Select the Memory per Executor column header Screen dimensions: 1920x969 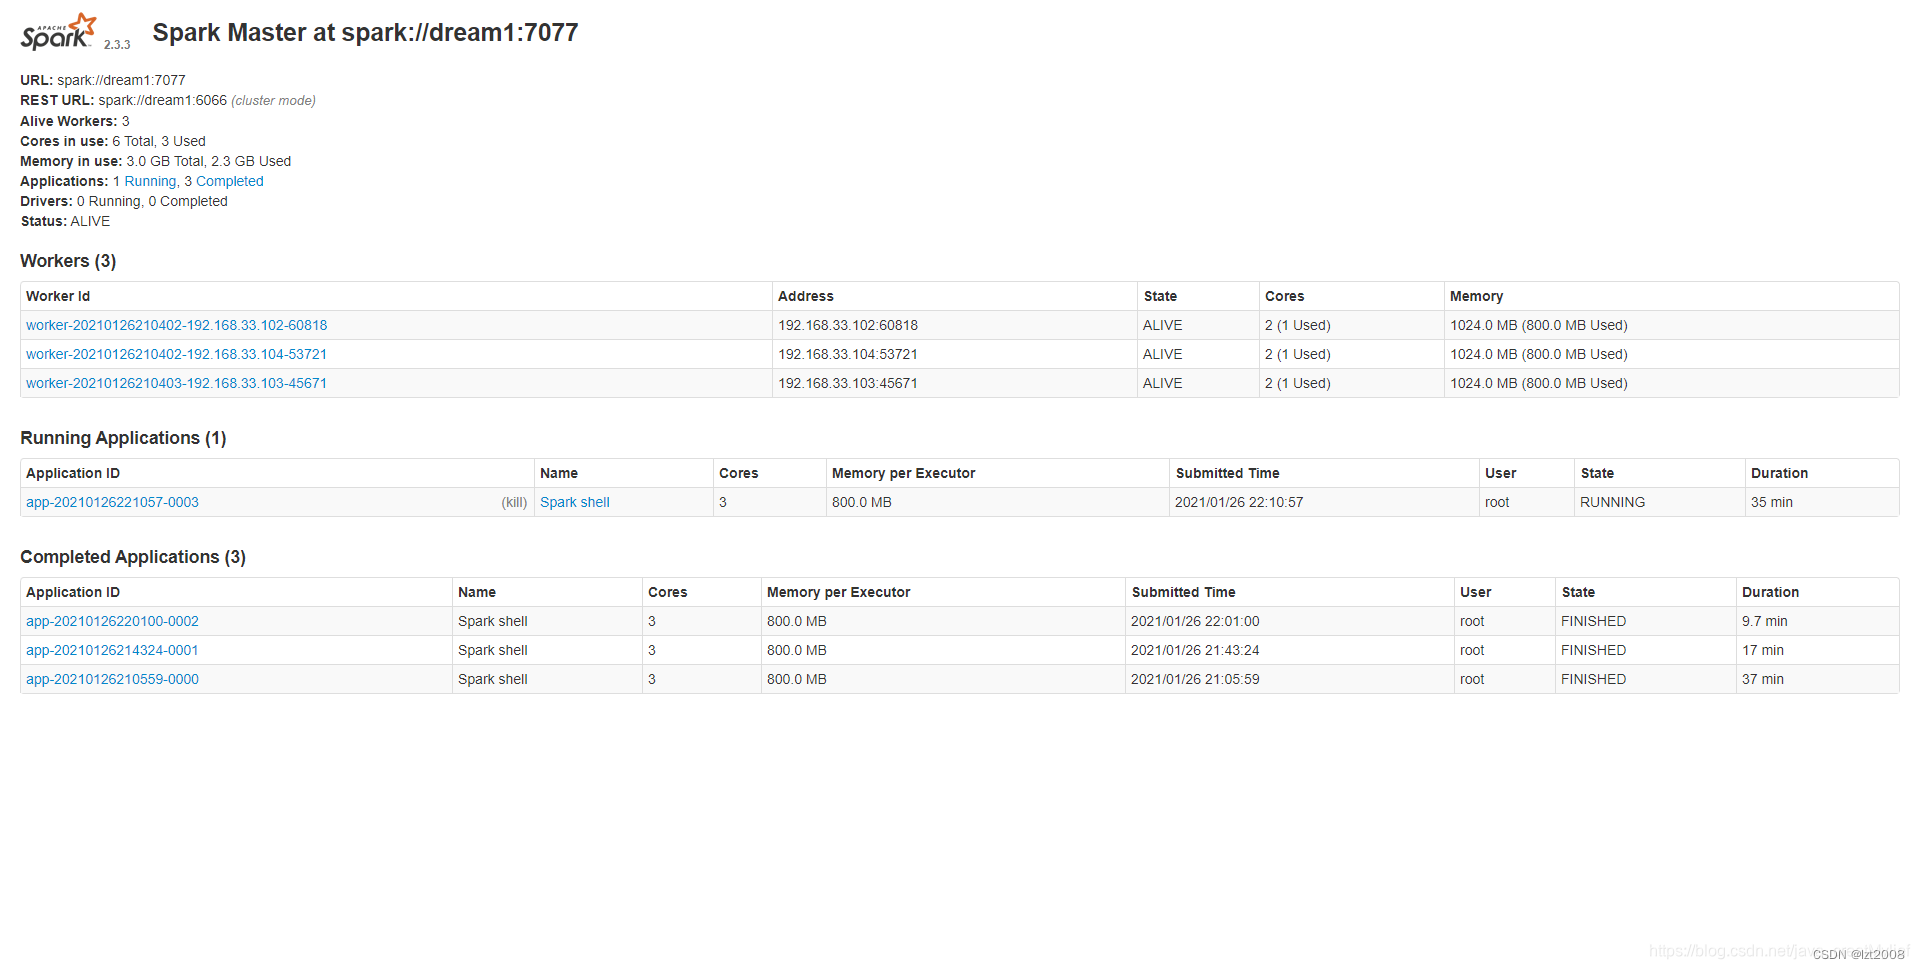point(902,473)
